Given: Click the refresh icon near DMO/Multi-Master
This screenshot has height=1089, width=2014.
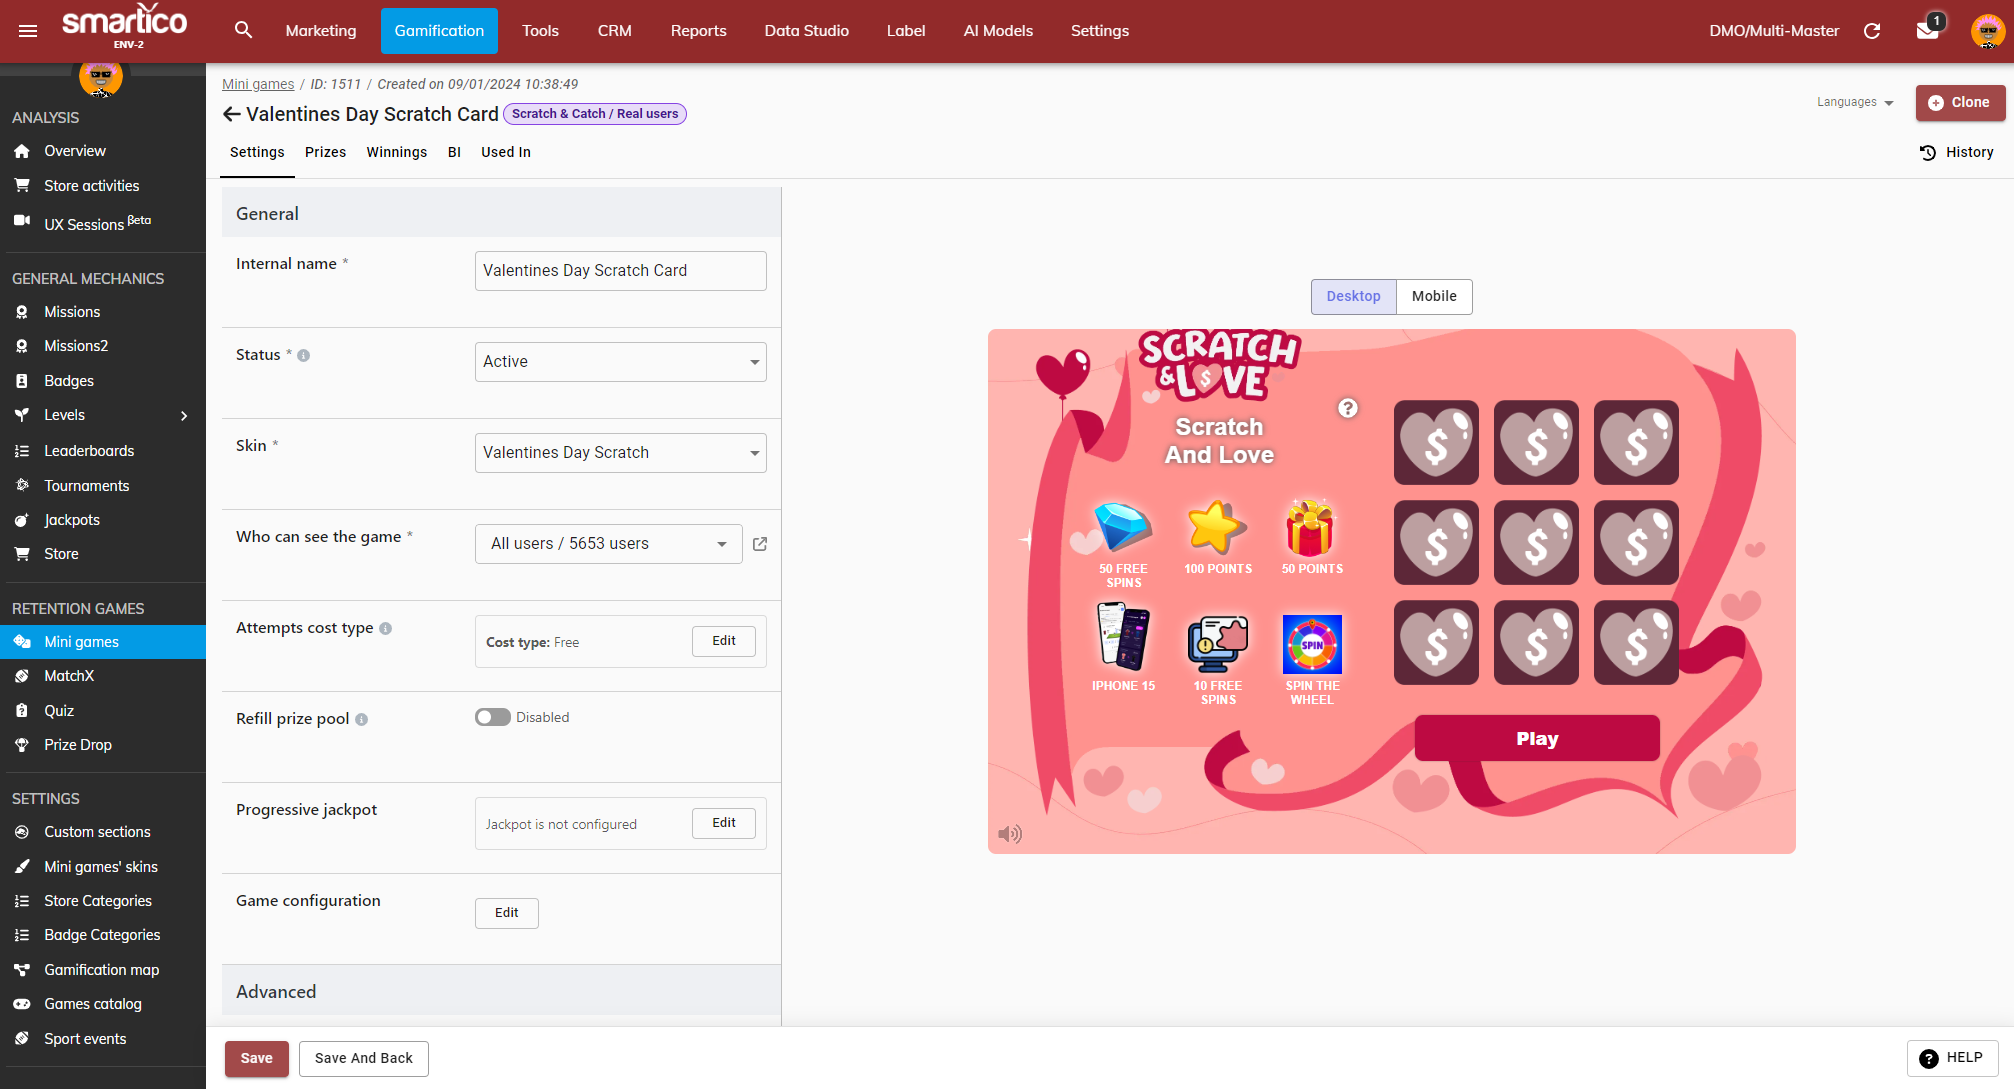Looking at the screenshot, I should (1872, 31).
